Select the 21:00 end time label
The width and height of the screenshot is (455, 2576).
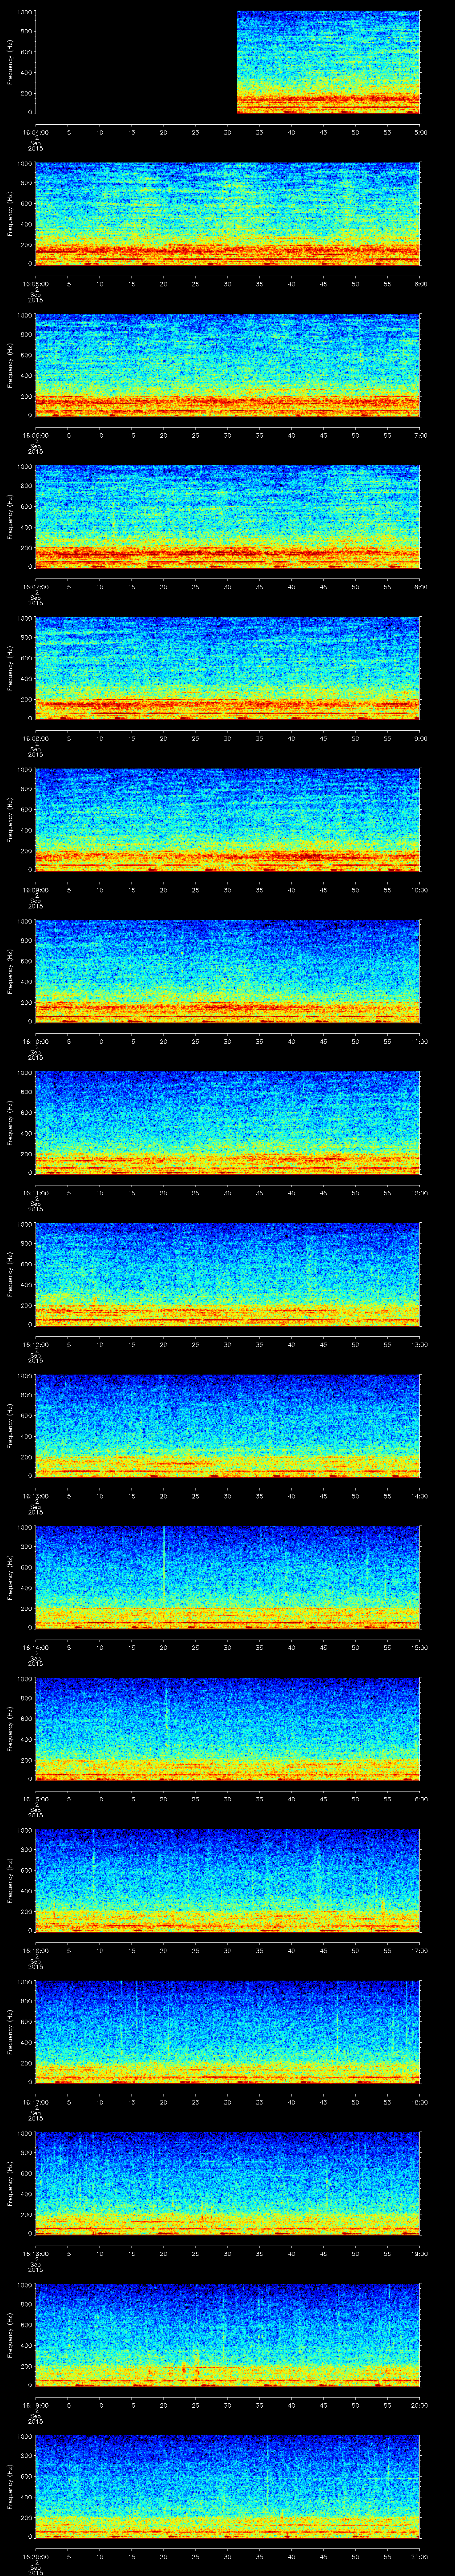pyautogui.click(x=420, y=2556)
